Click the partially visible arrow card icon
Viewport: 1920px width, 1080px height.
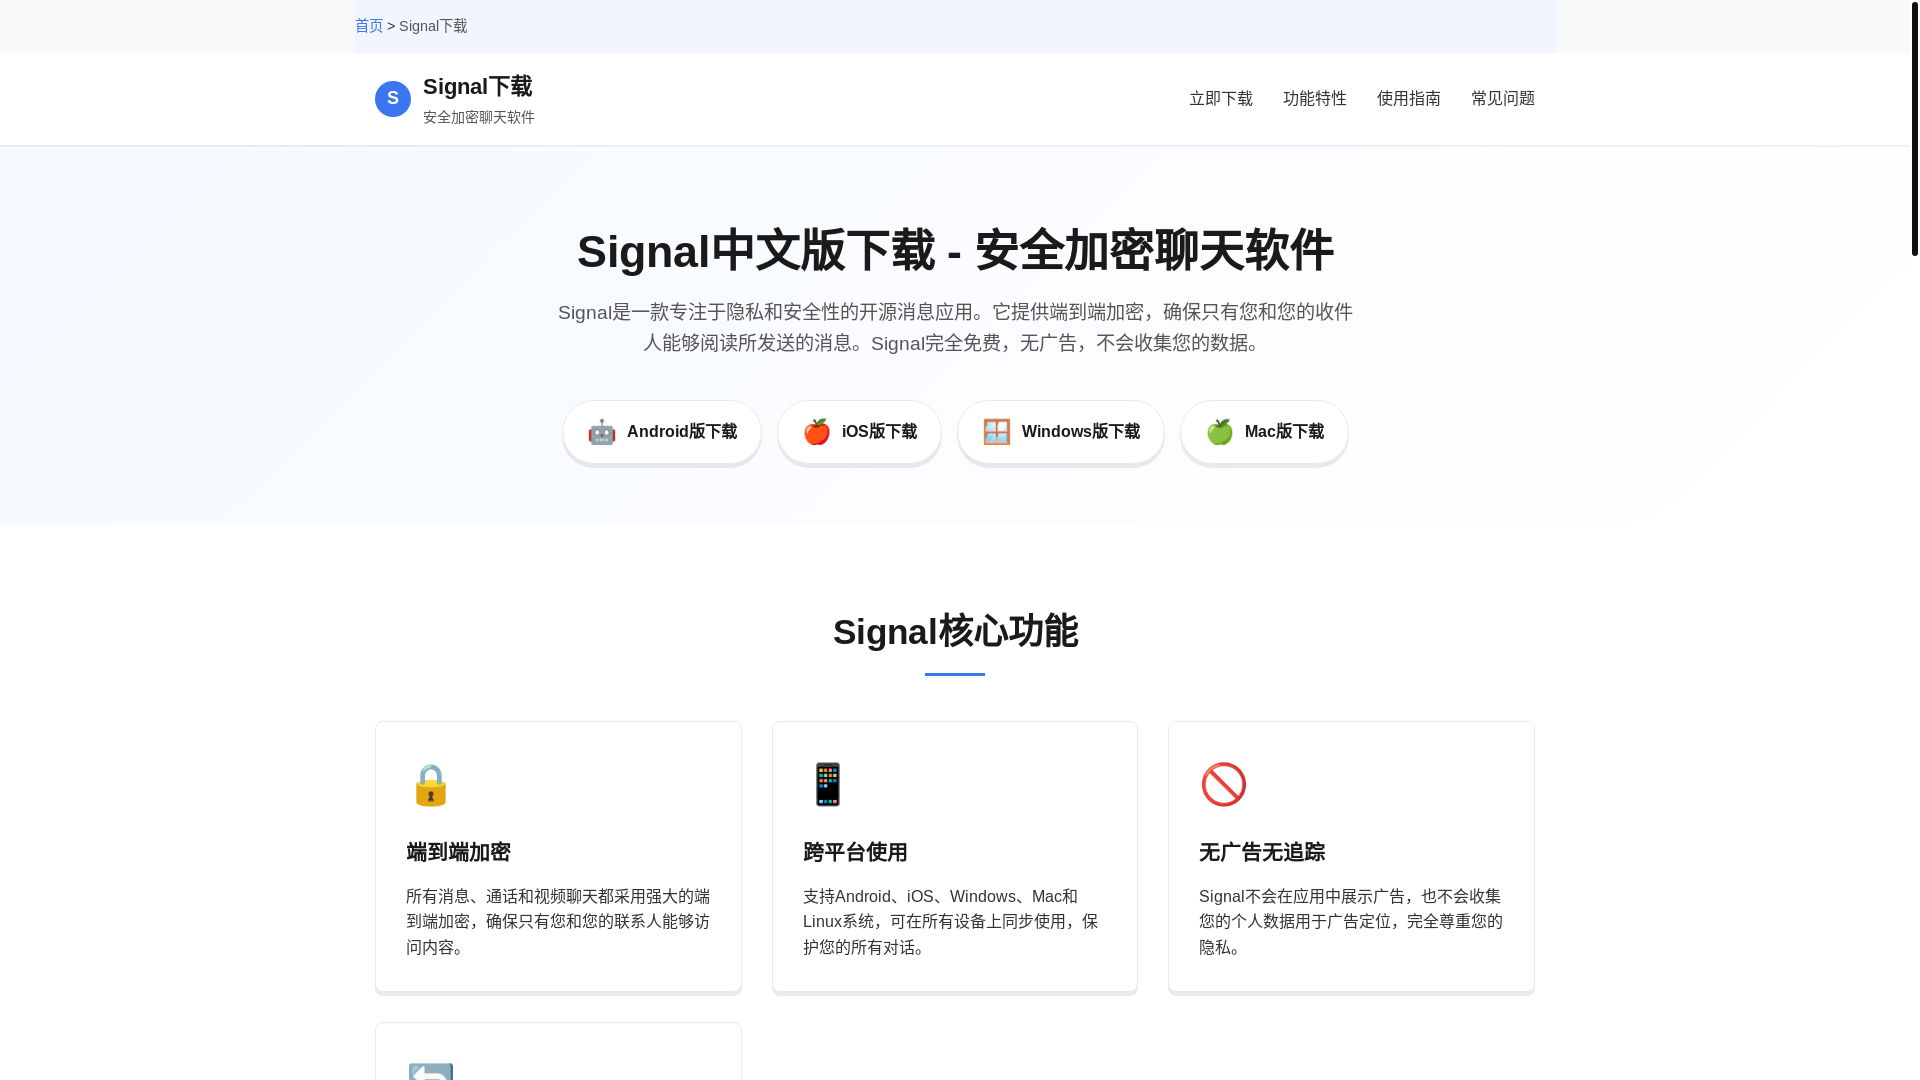coord(431,1071)
